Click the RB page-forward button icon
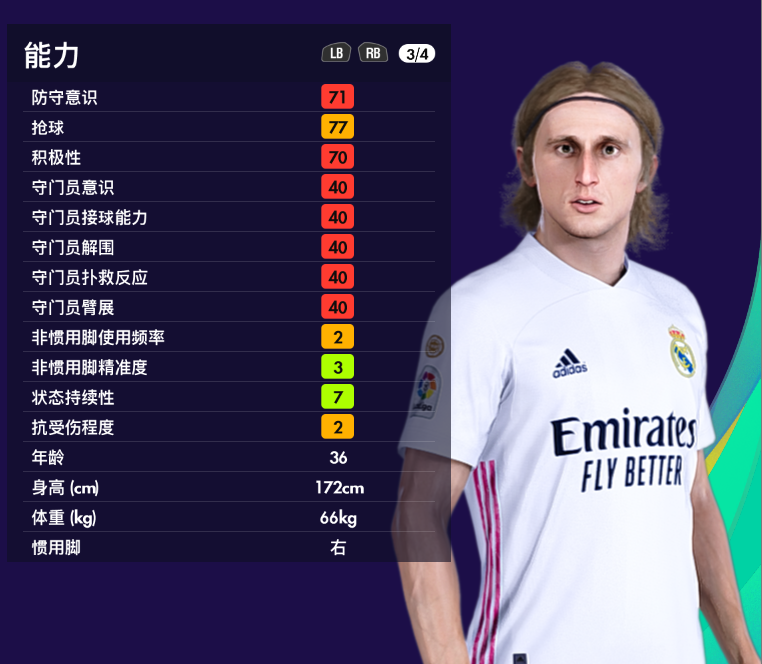The width and height of the screenshot is (762, 664). coord(373,53)
